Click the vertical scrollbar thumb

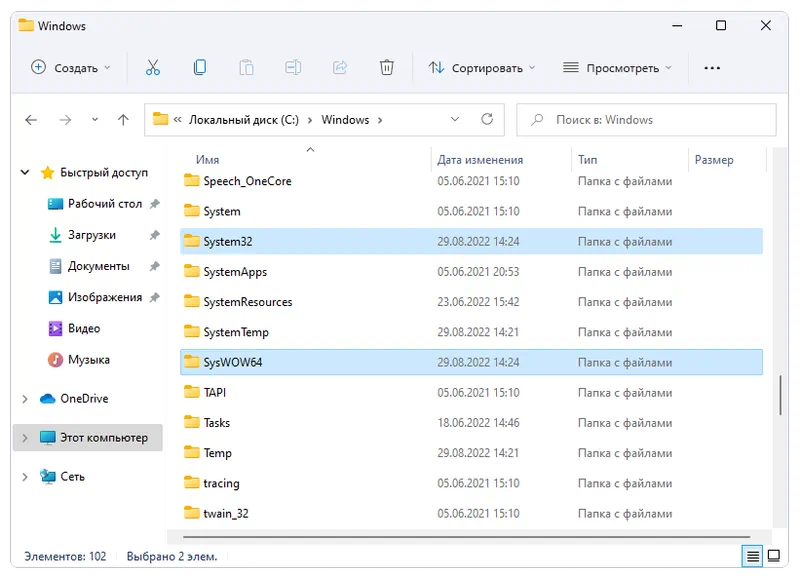pos(780,395)
